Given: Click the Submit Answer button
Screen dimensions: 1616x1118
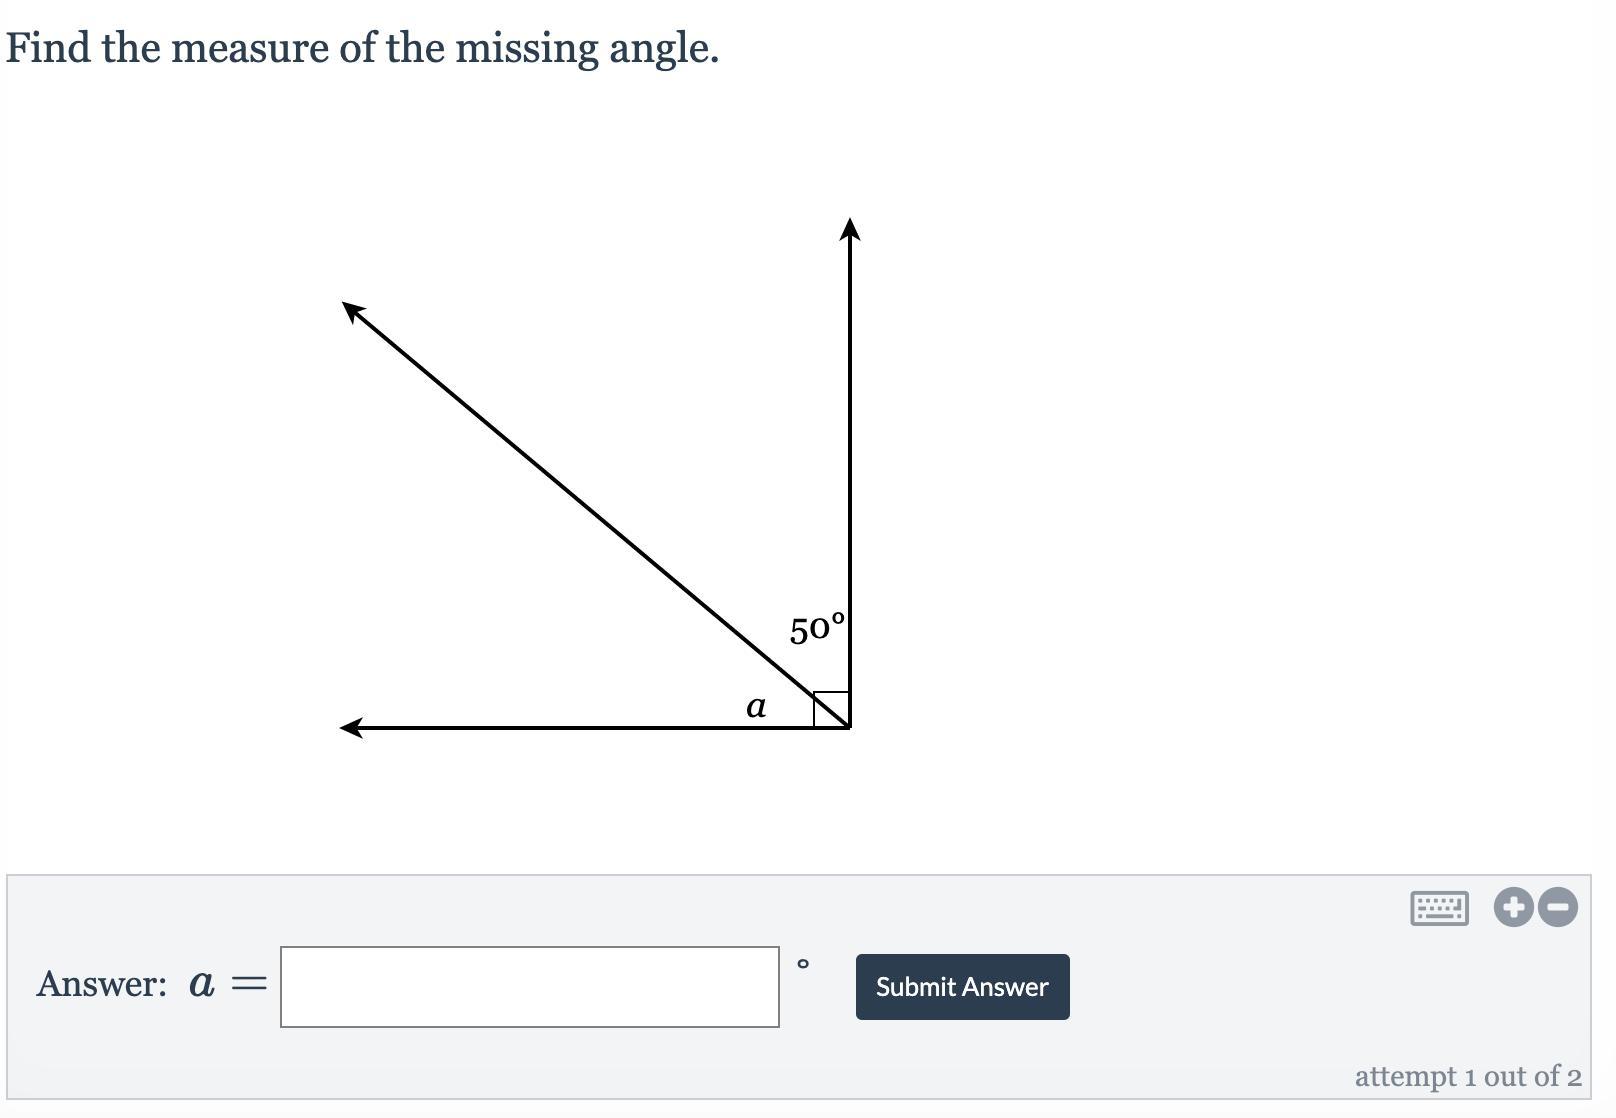Looking at the screenshot, I should click(962, 987).
